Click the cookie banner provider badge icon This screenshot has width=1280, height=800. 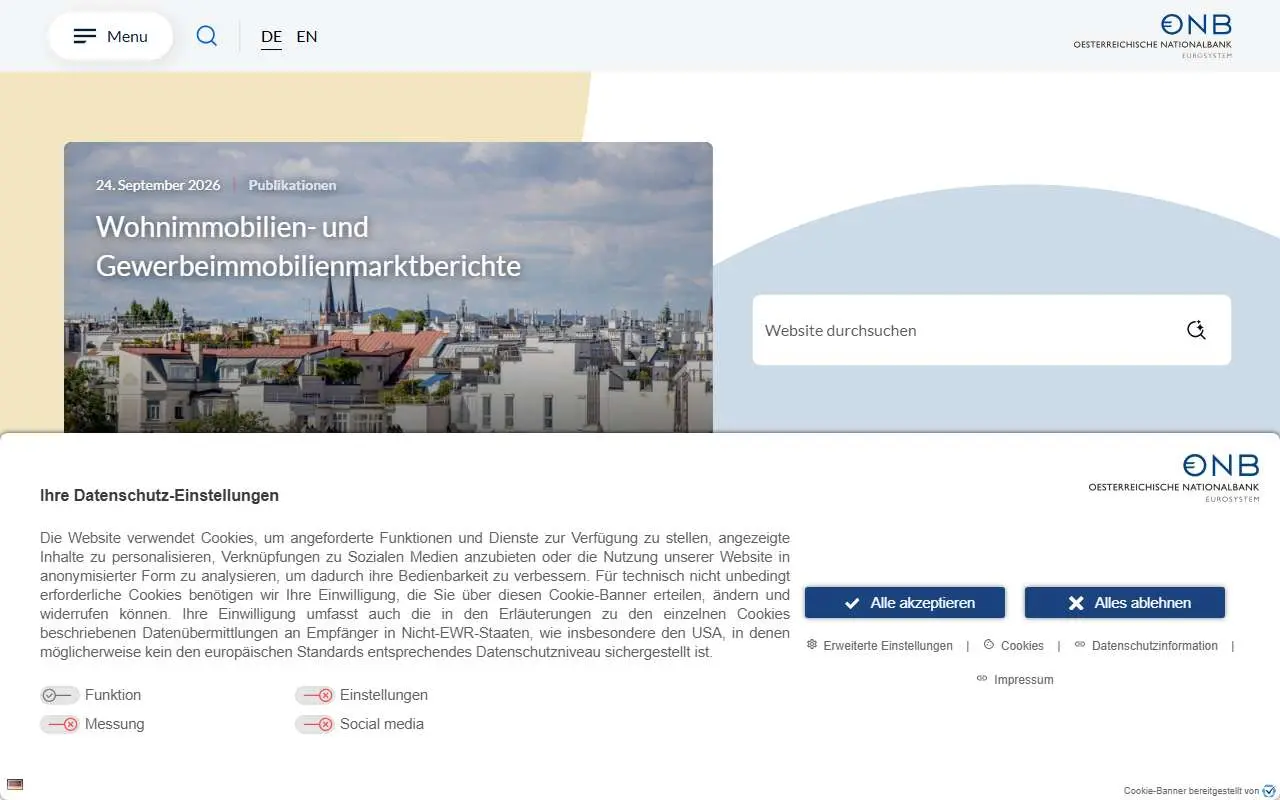point(1270,791)
